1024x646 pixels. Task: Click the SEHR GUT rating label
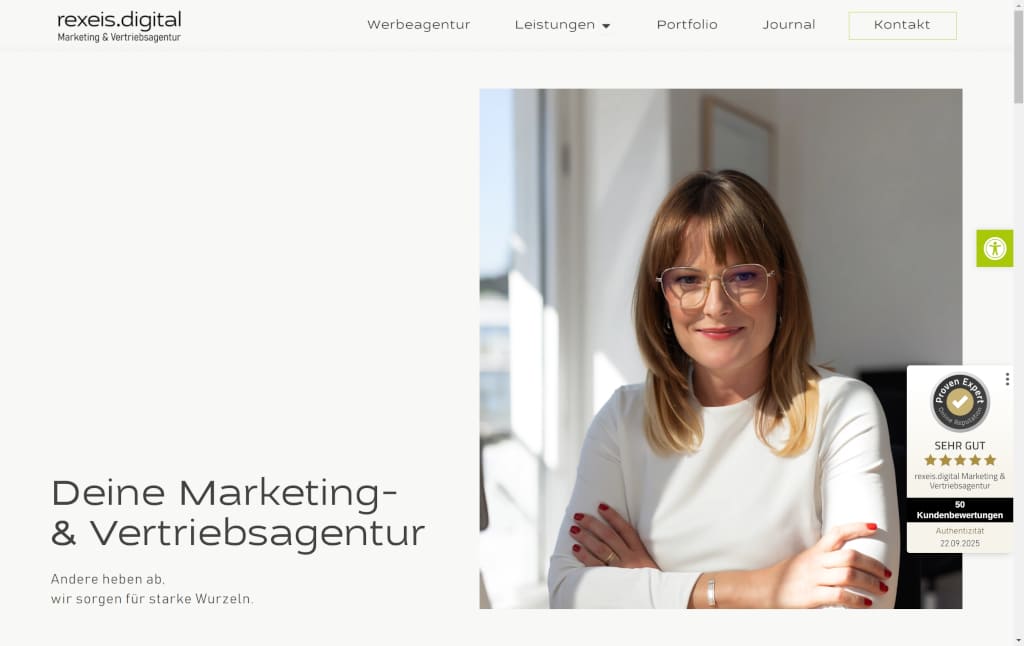959,446
